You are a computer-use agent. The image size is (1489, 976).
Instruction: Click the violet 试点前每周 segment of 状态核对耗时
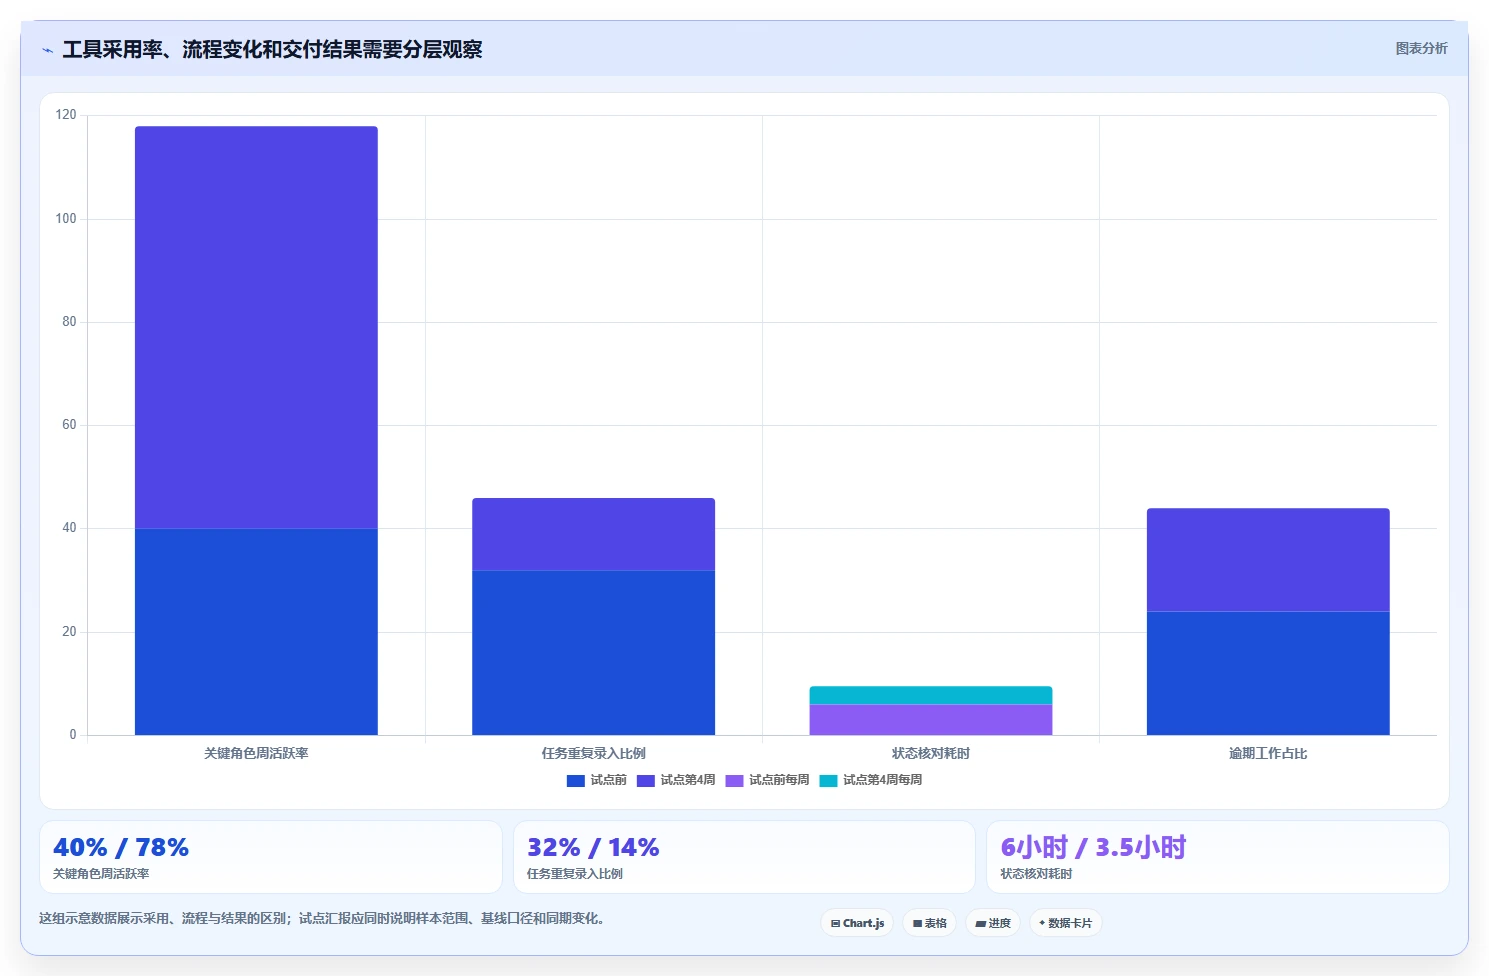pyautogui.click(x=930, y=720)
